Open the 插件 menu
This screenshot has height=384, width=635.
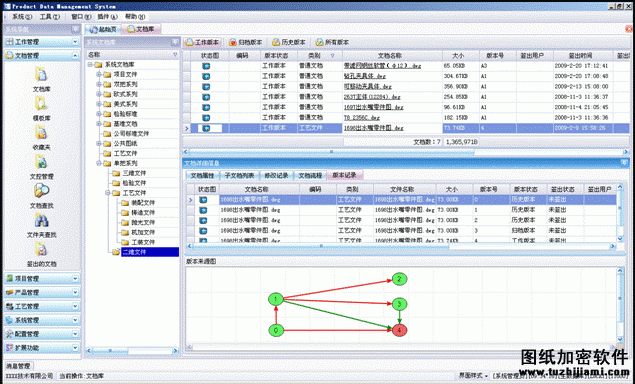107,17
